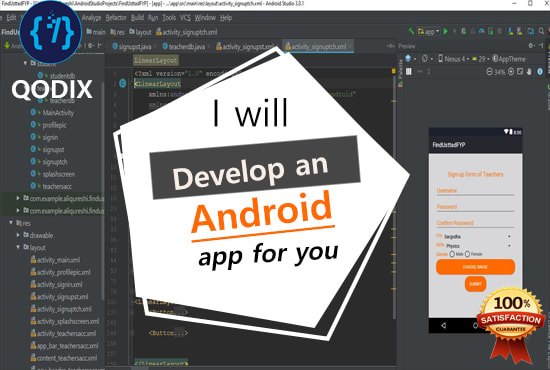Click the orange SUBMIT button in preview
This screenshot has height=370, width=550.
475,284
